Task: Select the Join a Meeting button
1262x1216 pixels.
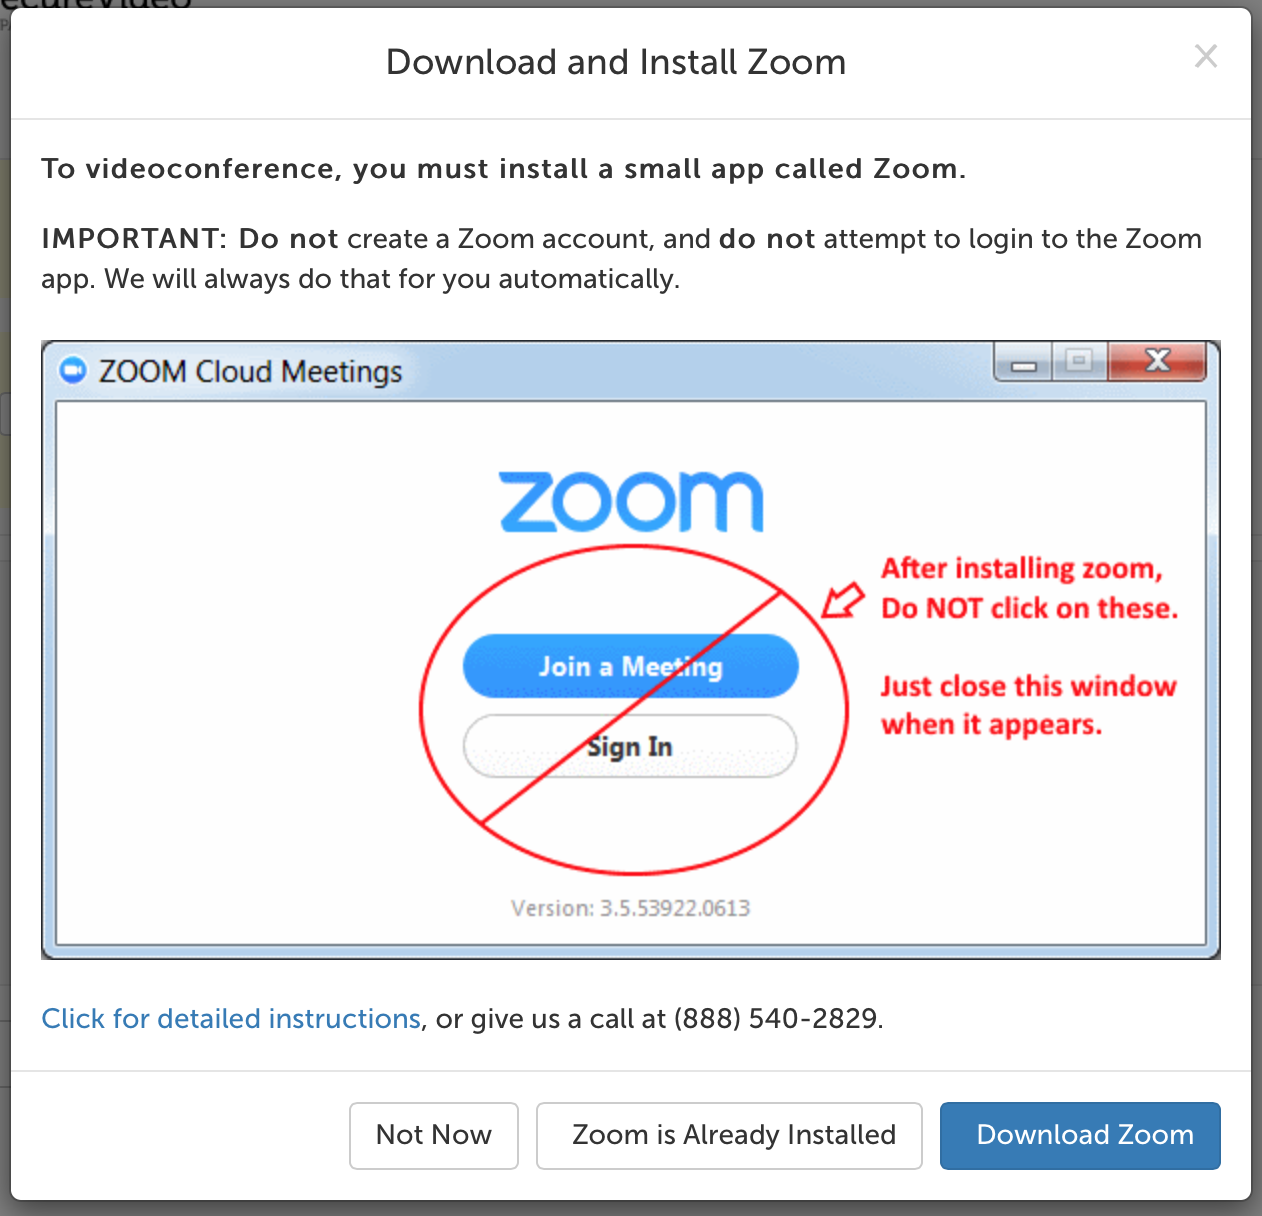Action: tap(630, 666)
